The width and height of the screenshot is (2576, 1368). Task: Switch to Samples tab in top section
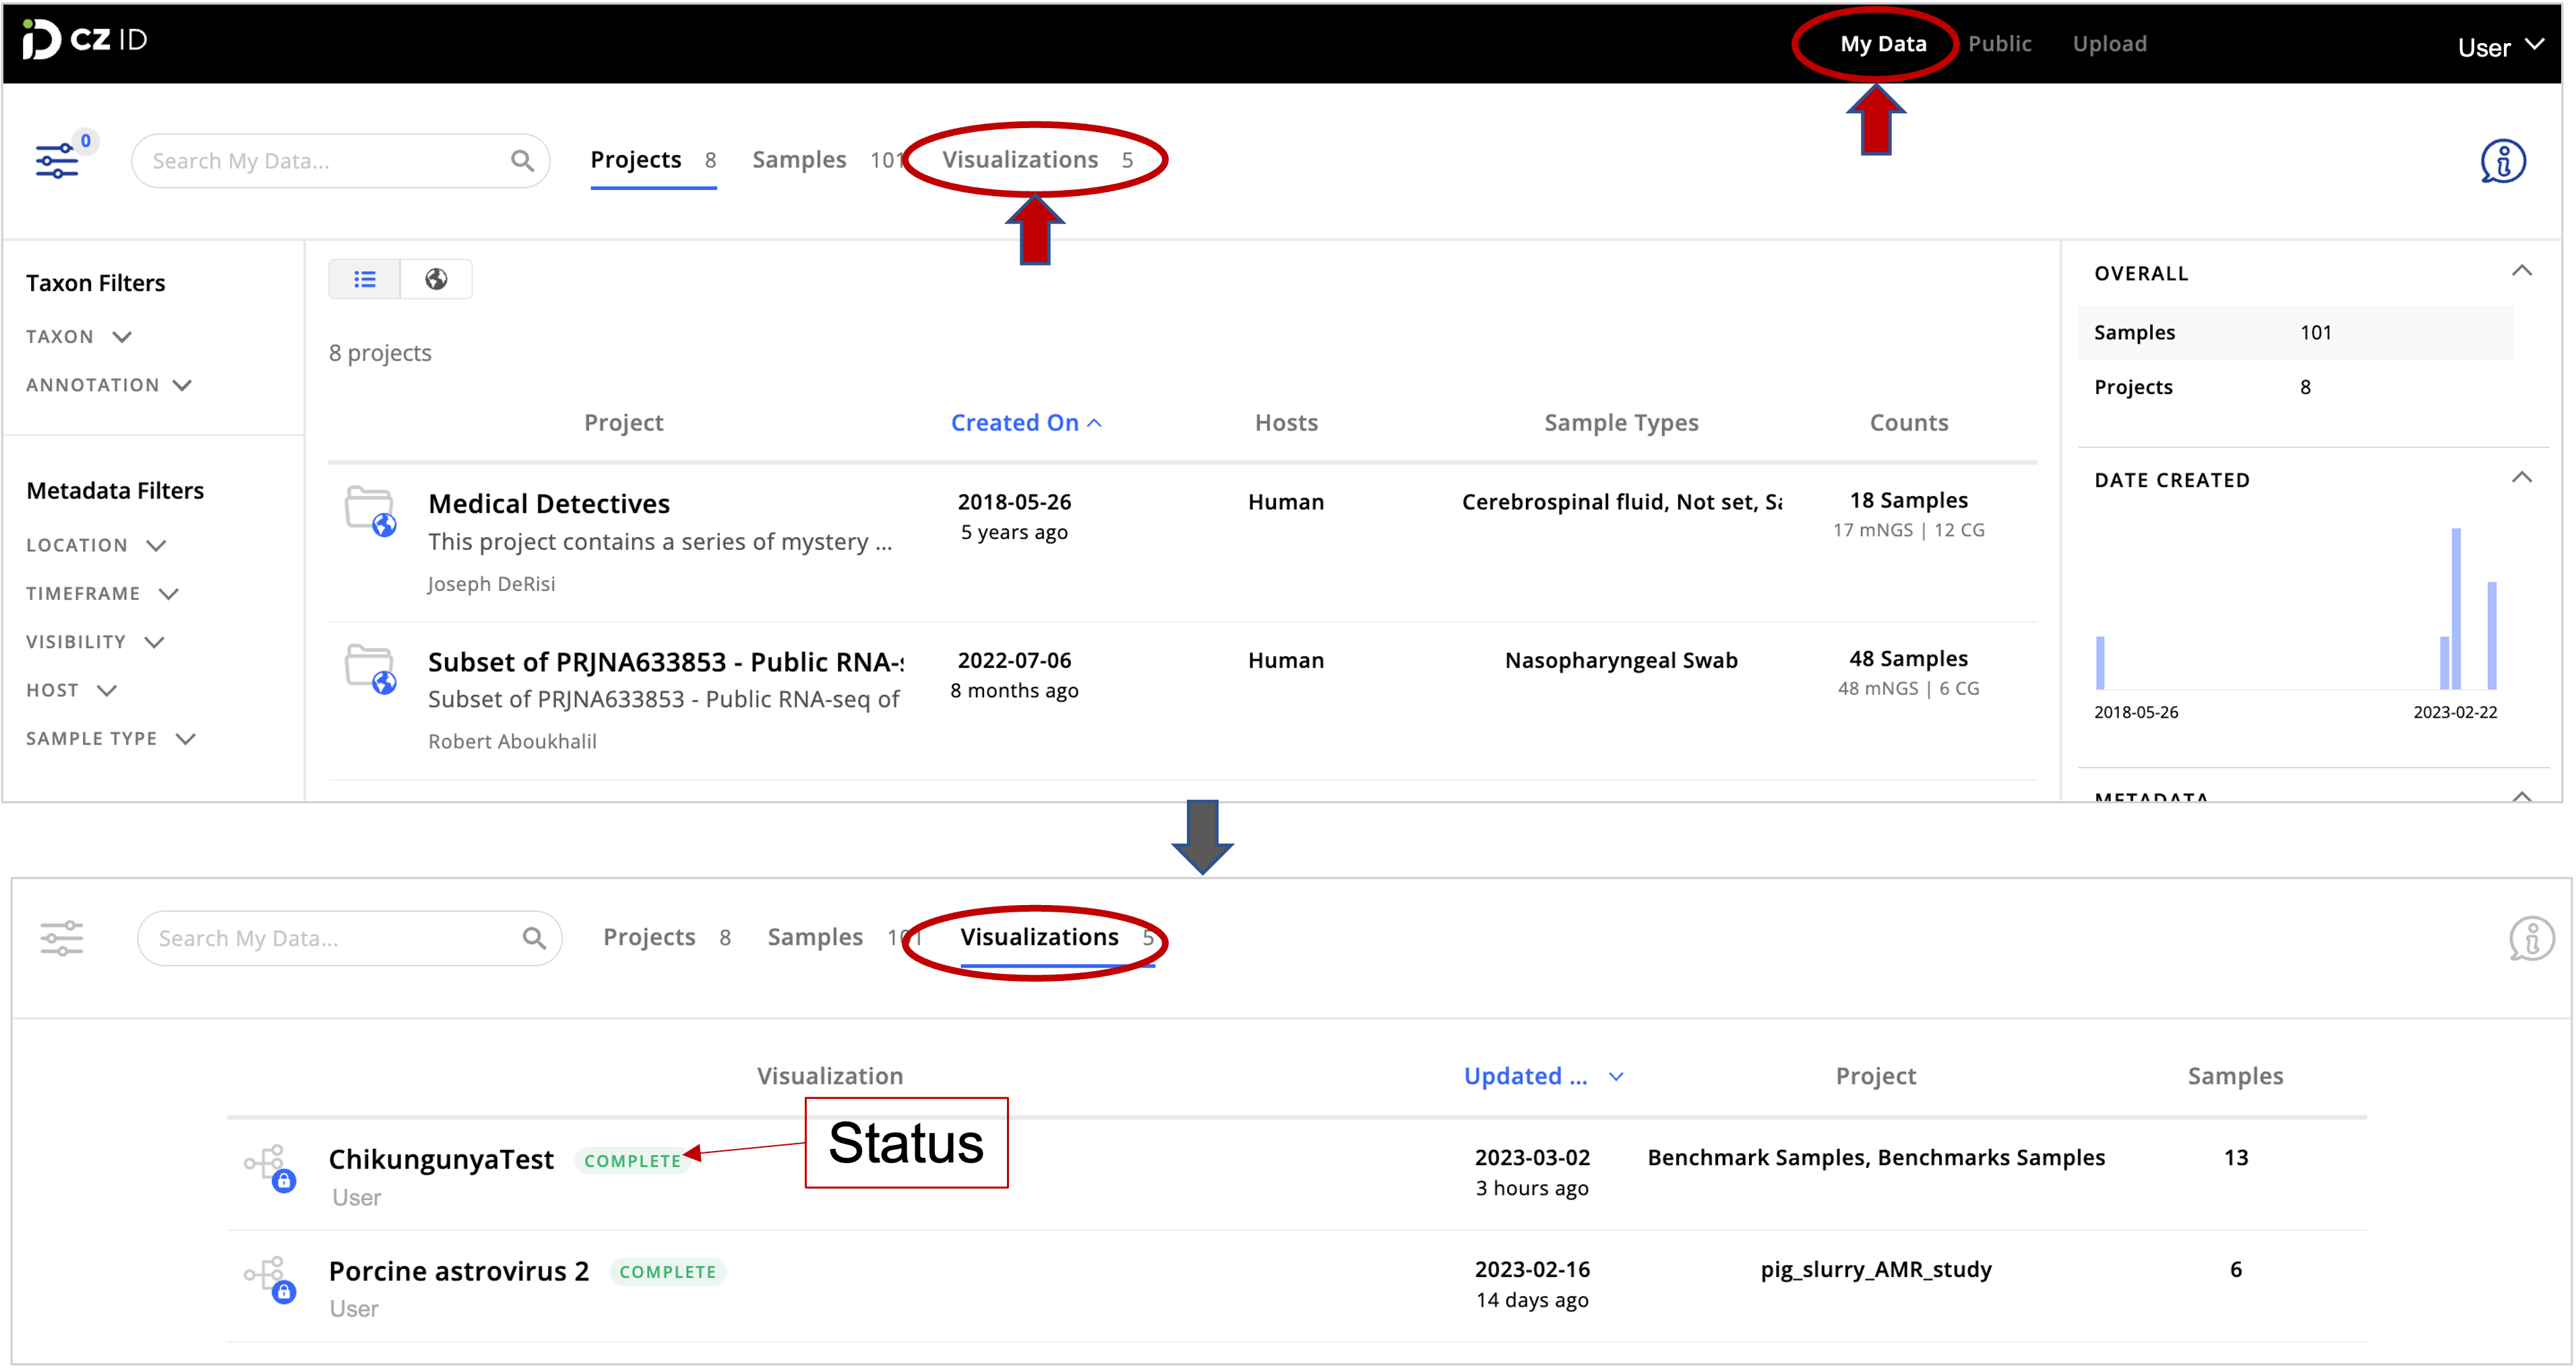[x=799, y=160]
